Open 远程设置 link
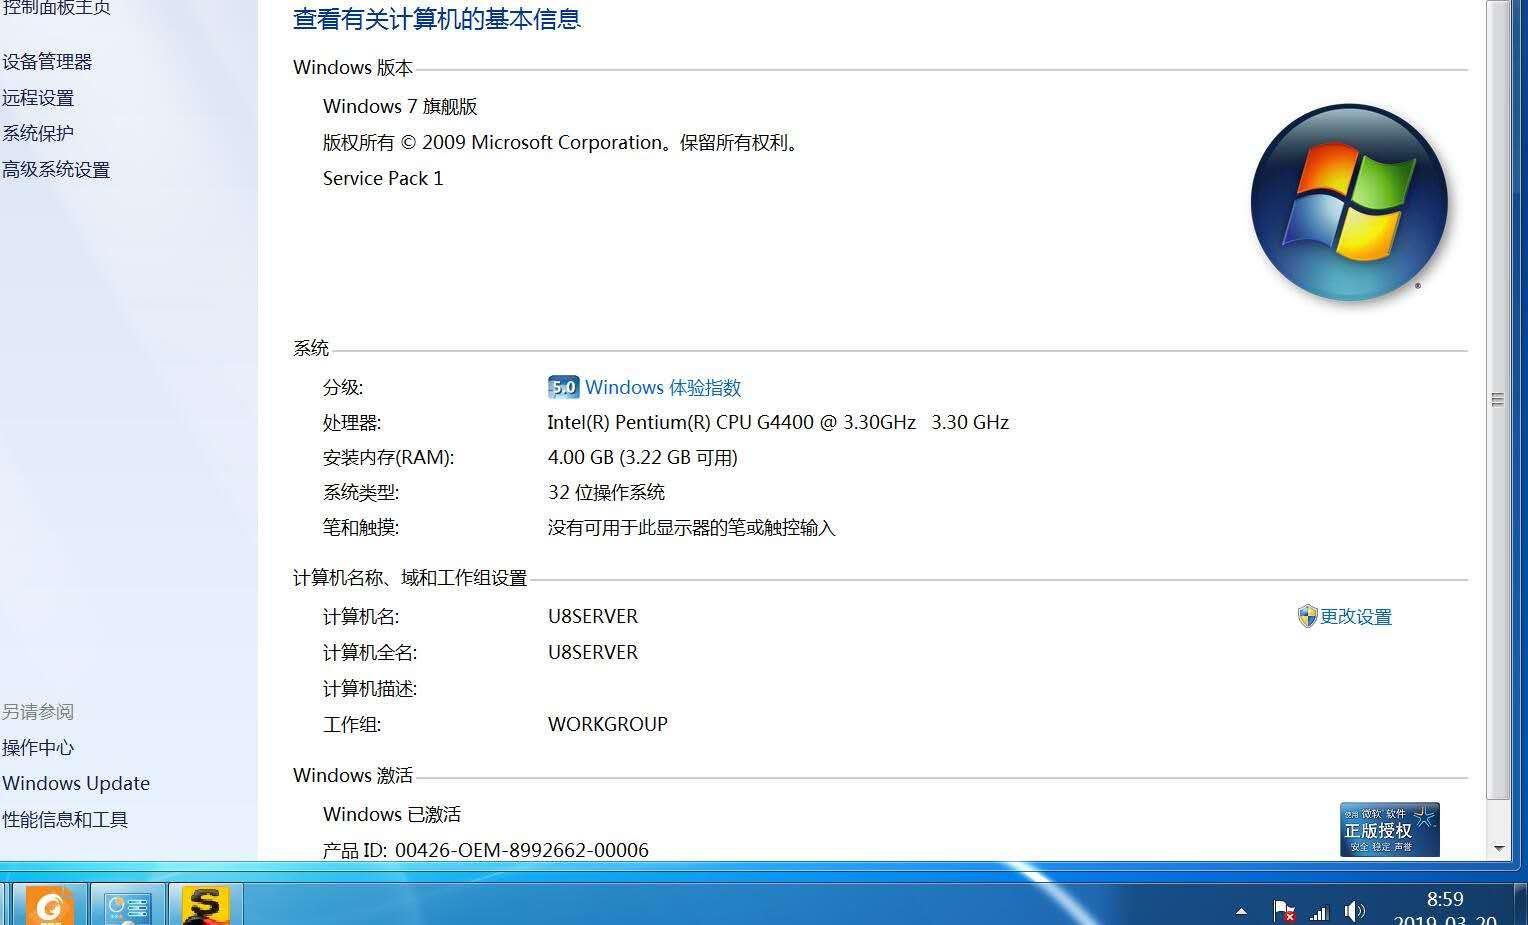1528x925 pixels. coord(38,98)
